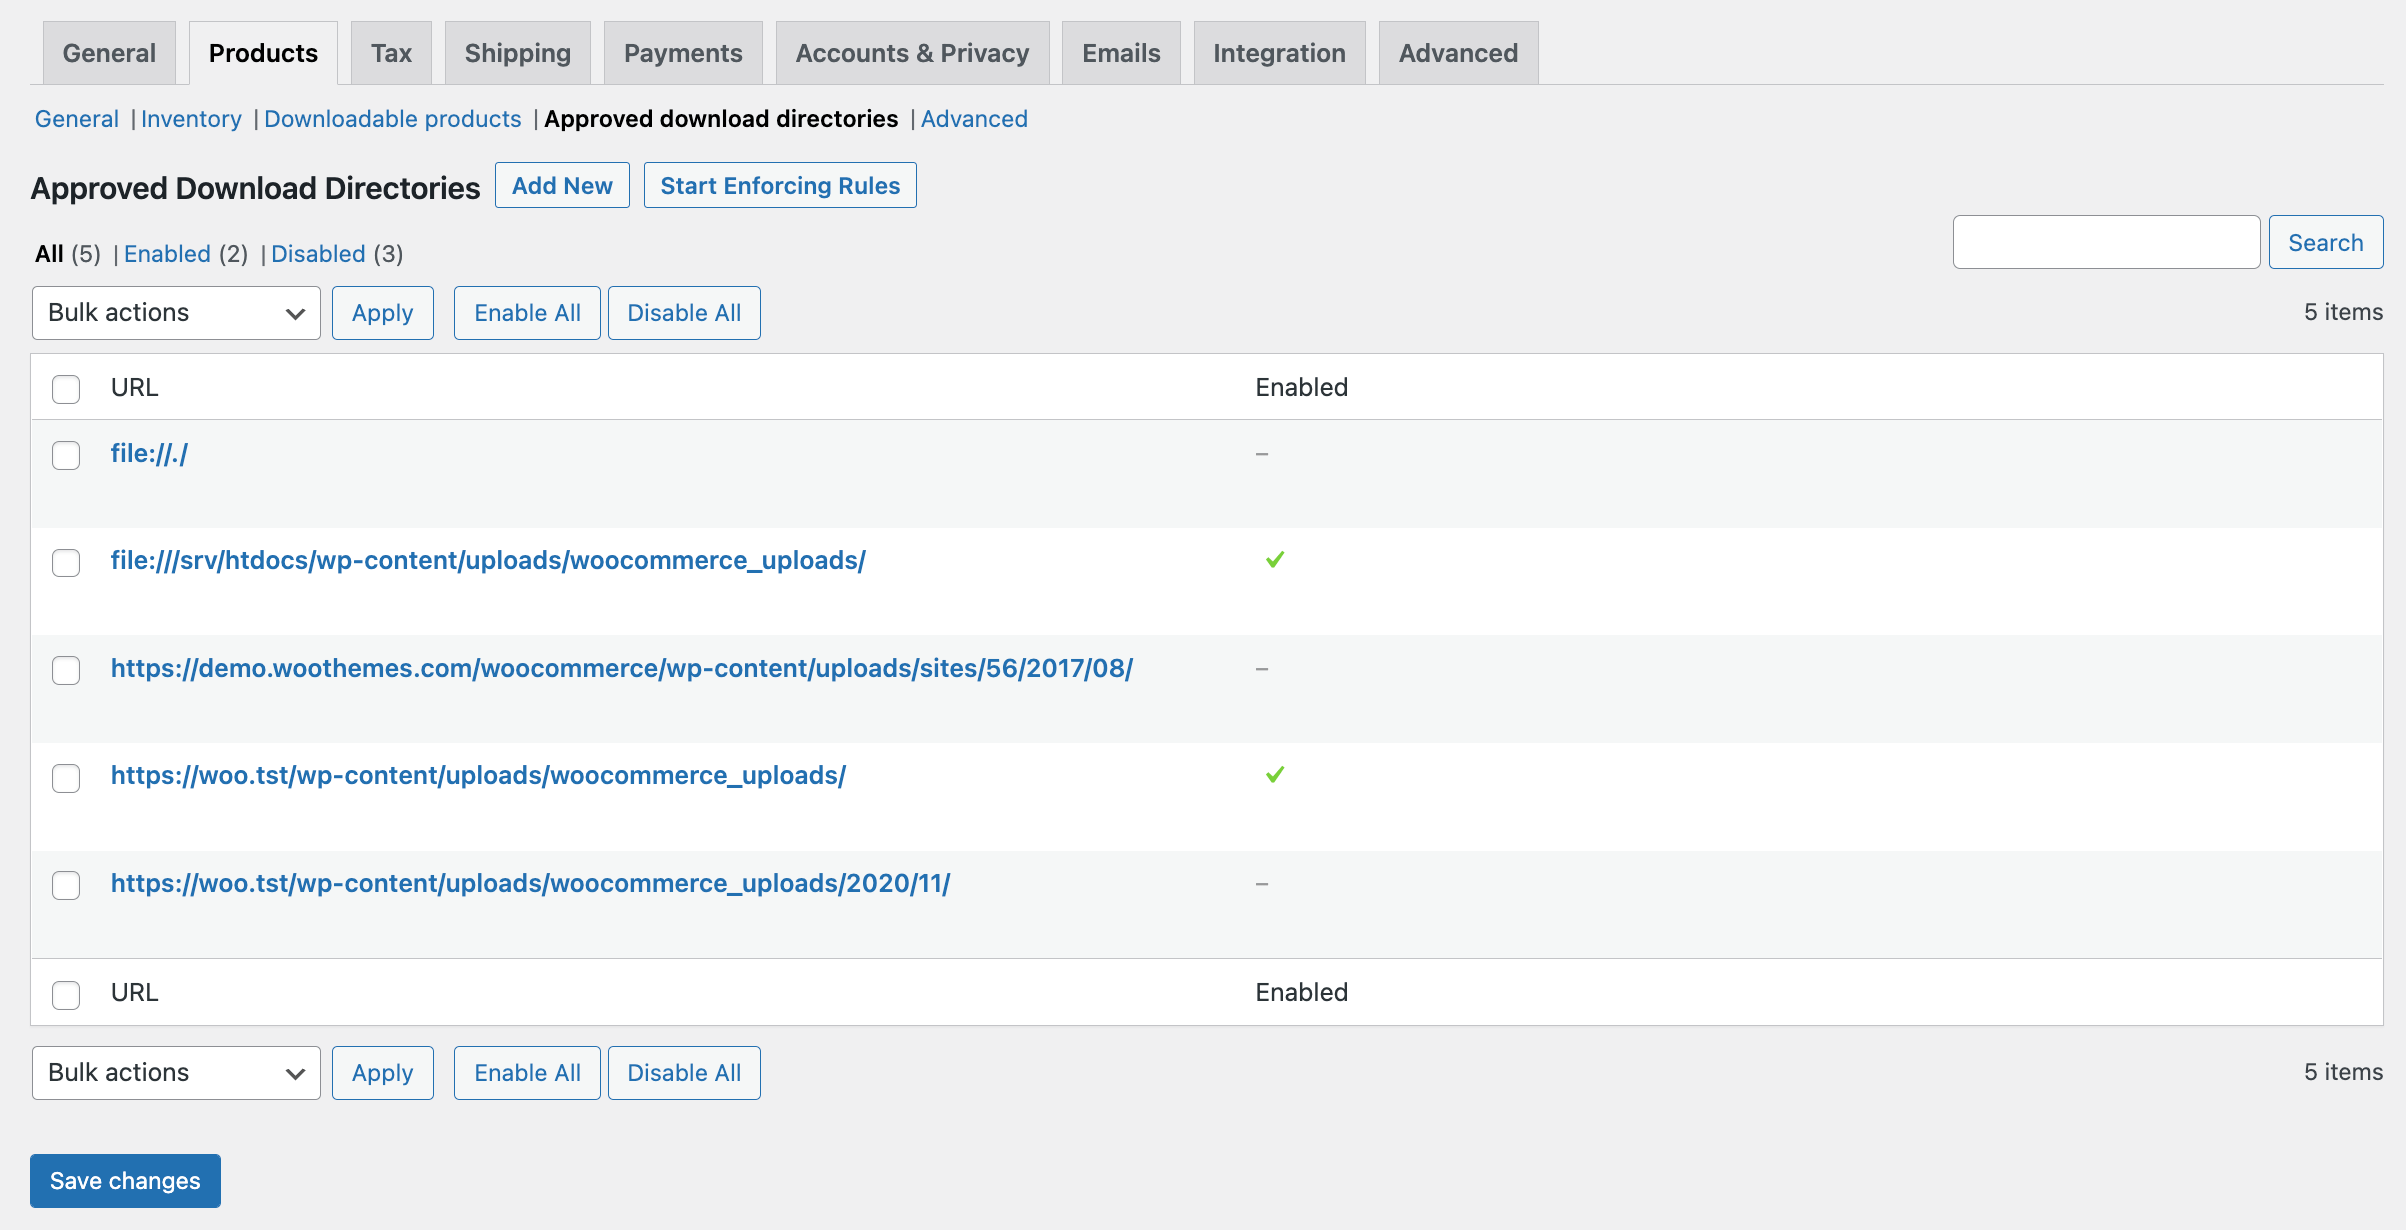Screen dimensions: 2406x1230
Task: Switch to the Shipping tab
Action: 517,52
